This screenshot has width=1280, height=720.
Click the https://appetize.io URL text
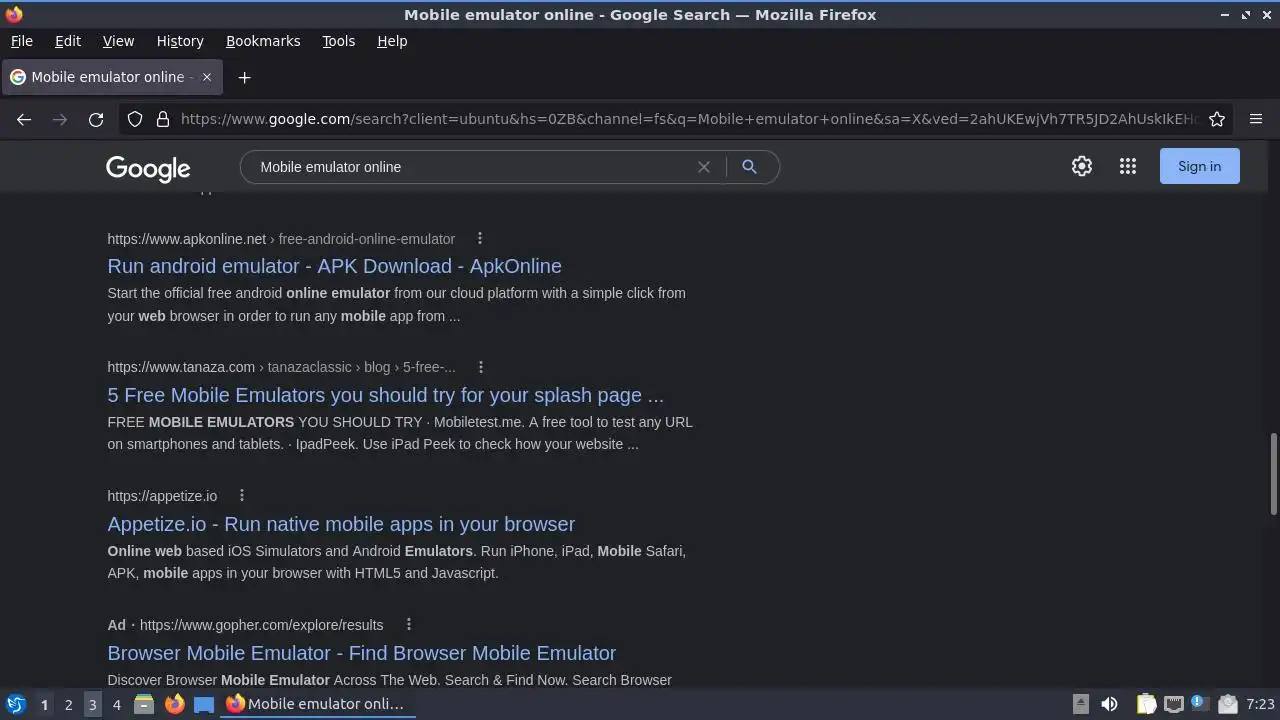pos(162,496)
